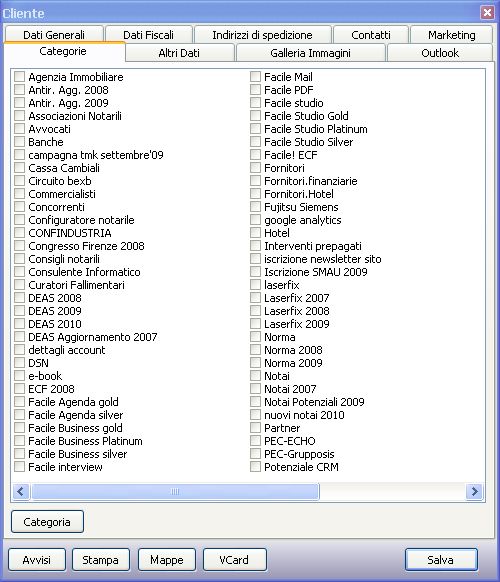Check the Hotel category
This screenshot has width=500, height=582.
point(255,233)
